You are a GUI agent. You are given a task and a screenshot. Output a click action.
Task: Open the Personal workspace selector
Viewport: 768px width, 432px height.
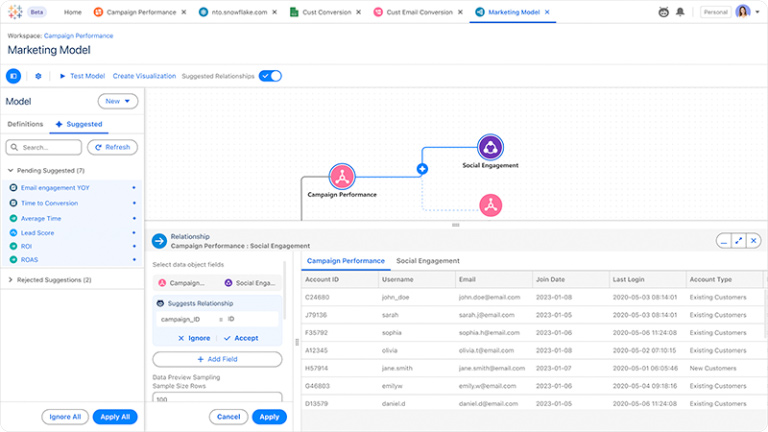[x=715, y=12]
